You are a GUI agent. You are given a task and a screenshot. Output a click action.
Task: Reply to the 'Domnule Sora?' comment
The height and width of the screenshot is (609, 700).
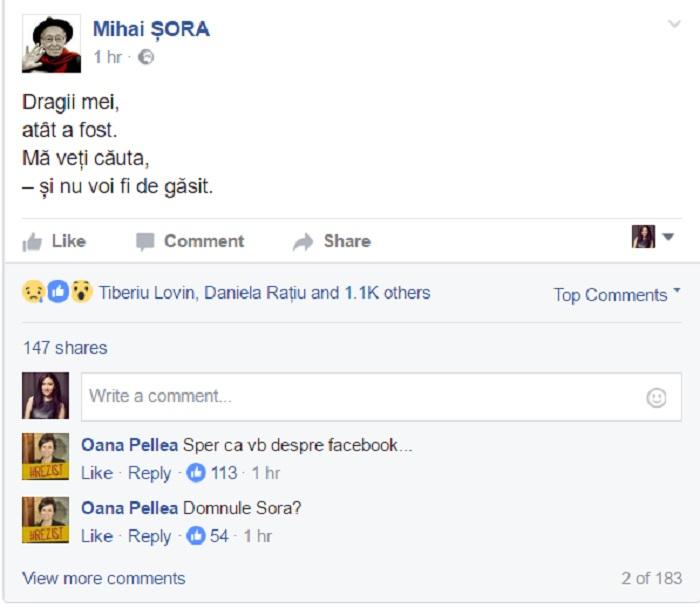coord(149,535)
